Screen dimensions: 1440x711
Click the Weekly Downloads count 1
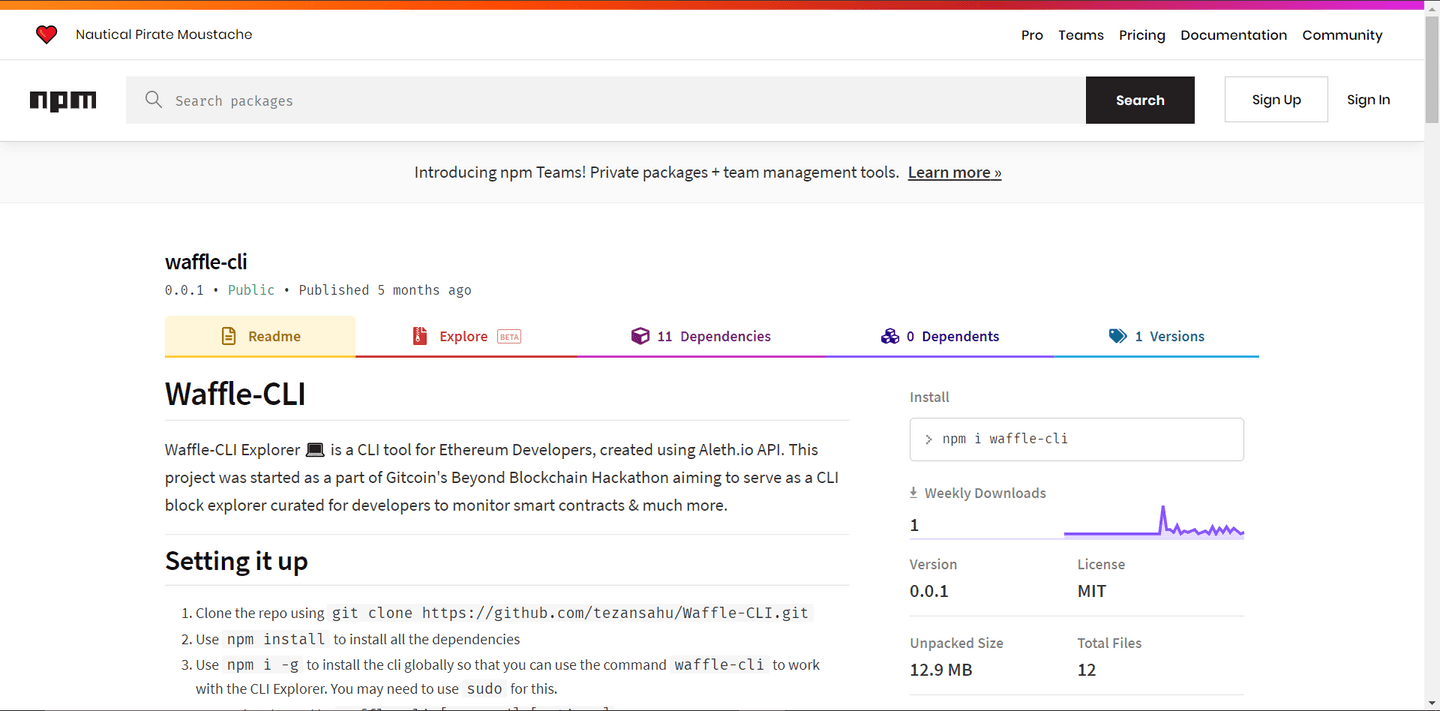pyautogui.click(x=914, y=525)
